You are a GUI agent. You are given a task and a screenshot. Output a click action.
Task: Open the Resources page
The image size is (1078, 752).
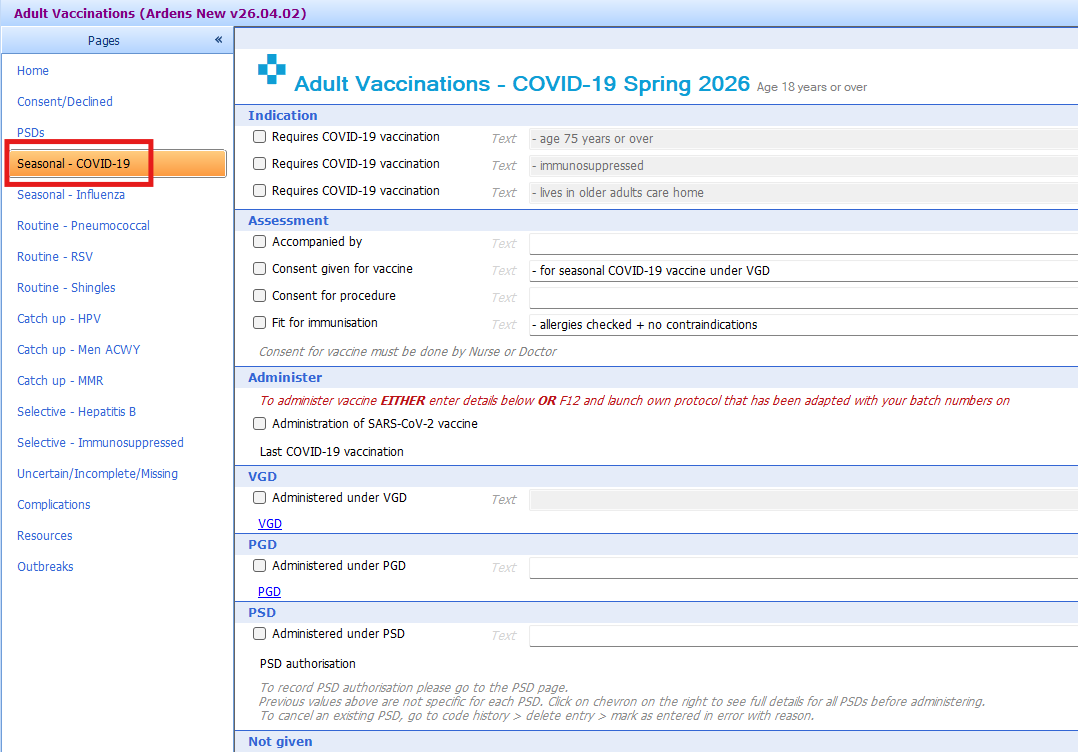point(45,535)
